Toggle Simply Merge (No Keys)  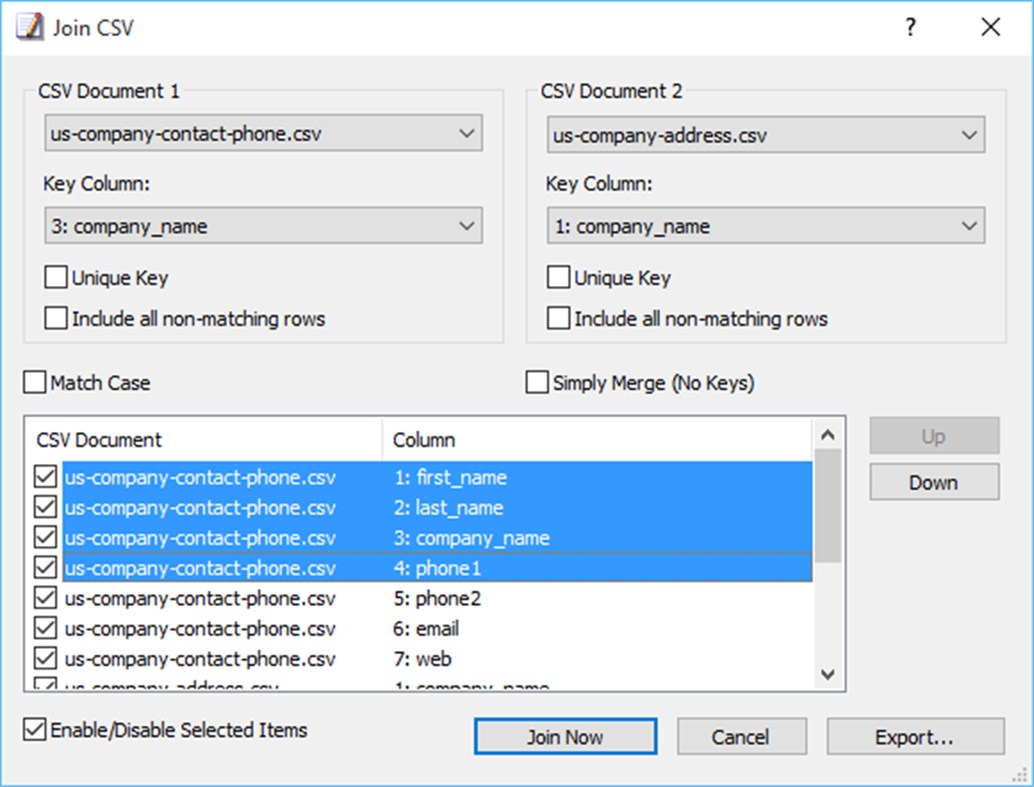(536, 382)
